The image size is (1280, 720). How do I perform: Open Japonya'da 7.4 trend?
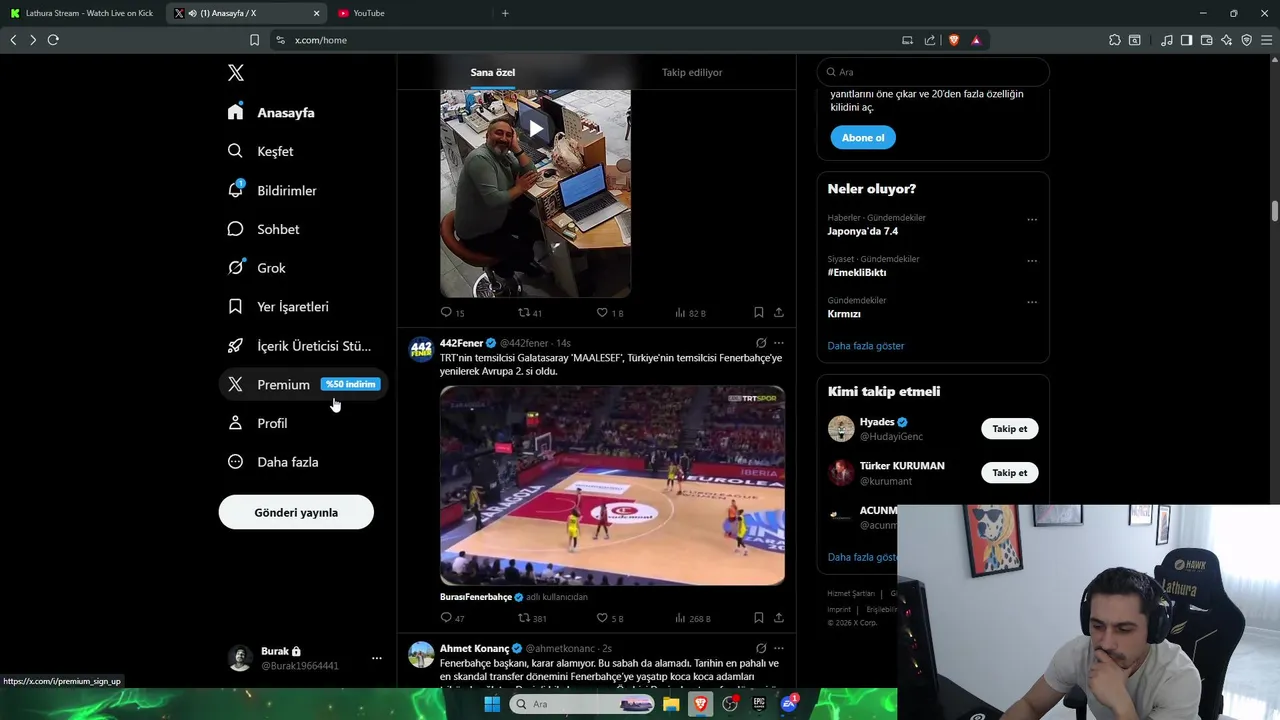(x=863, y=231)
